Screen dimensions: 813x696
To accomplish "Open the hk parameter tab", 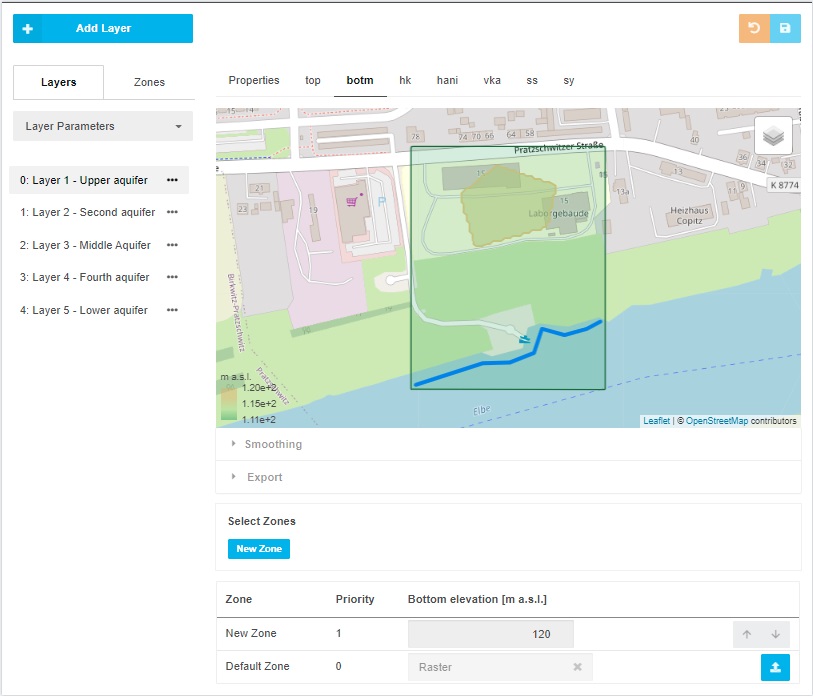I will click(405, 80).
